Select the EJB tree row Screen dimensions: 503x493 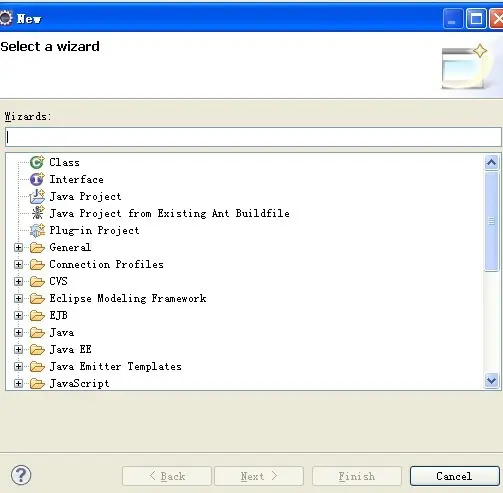tap(58, 315)
